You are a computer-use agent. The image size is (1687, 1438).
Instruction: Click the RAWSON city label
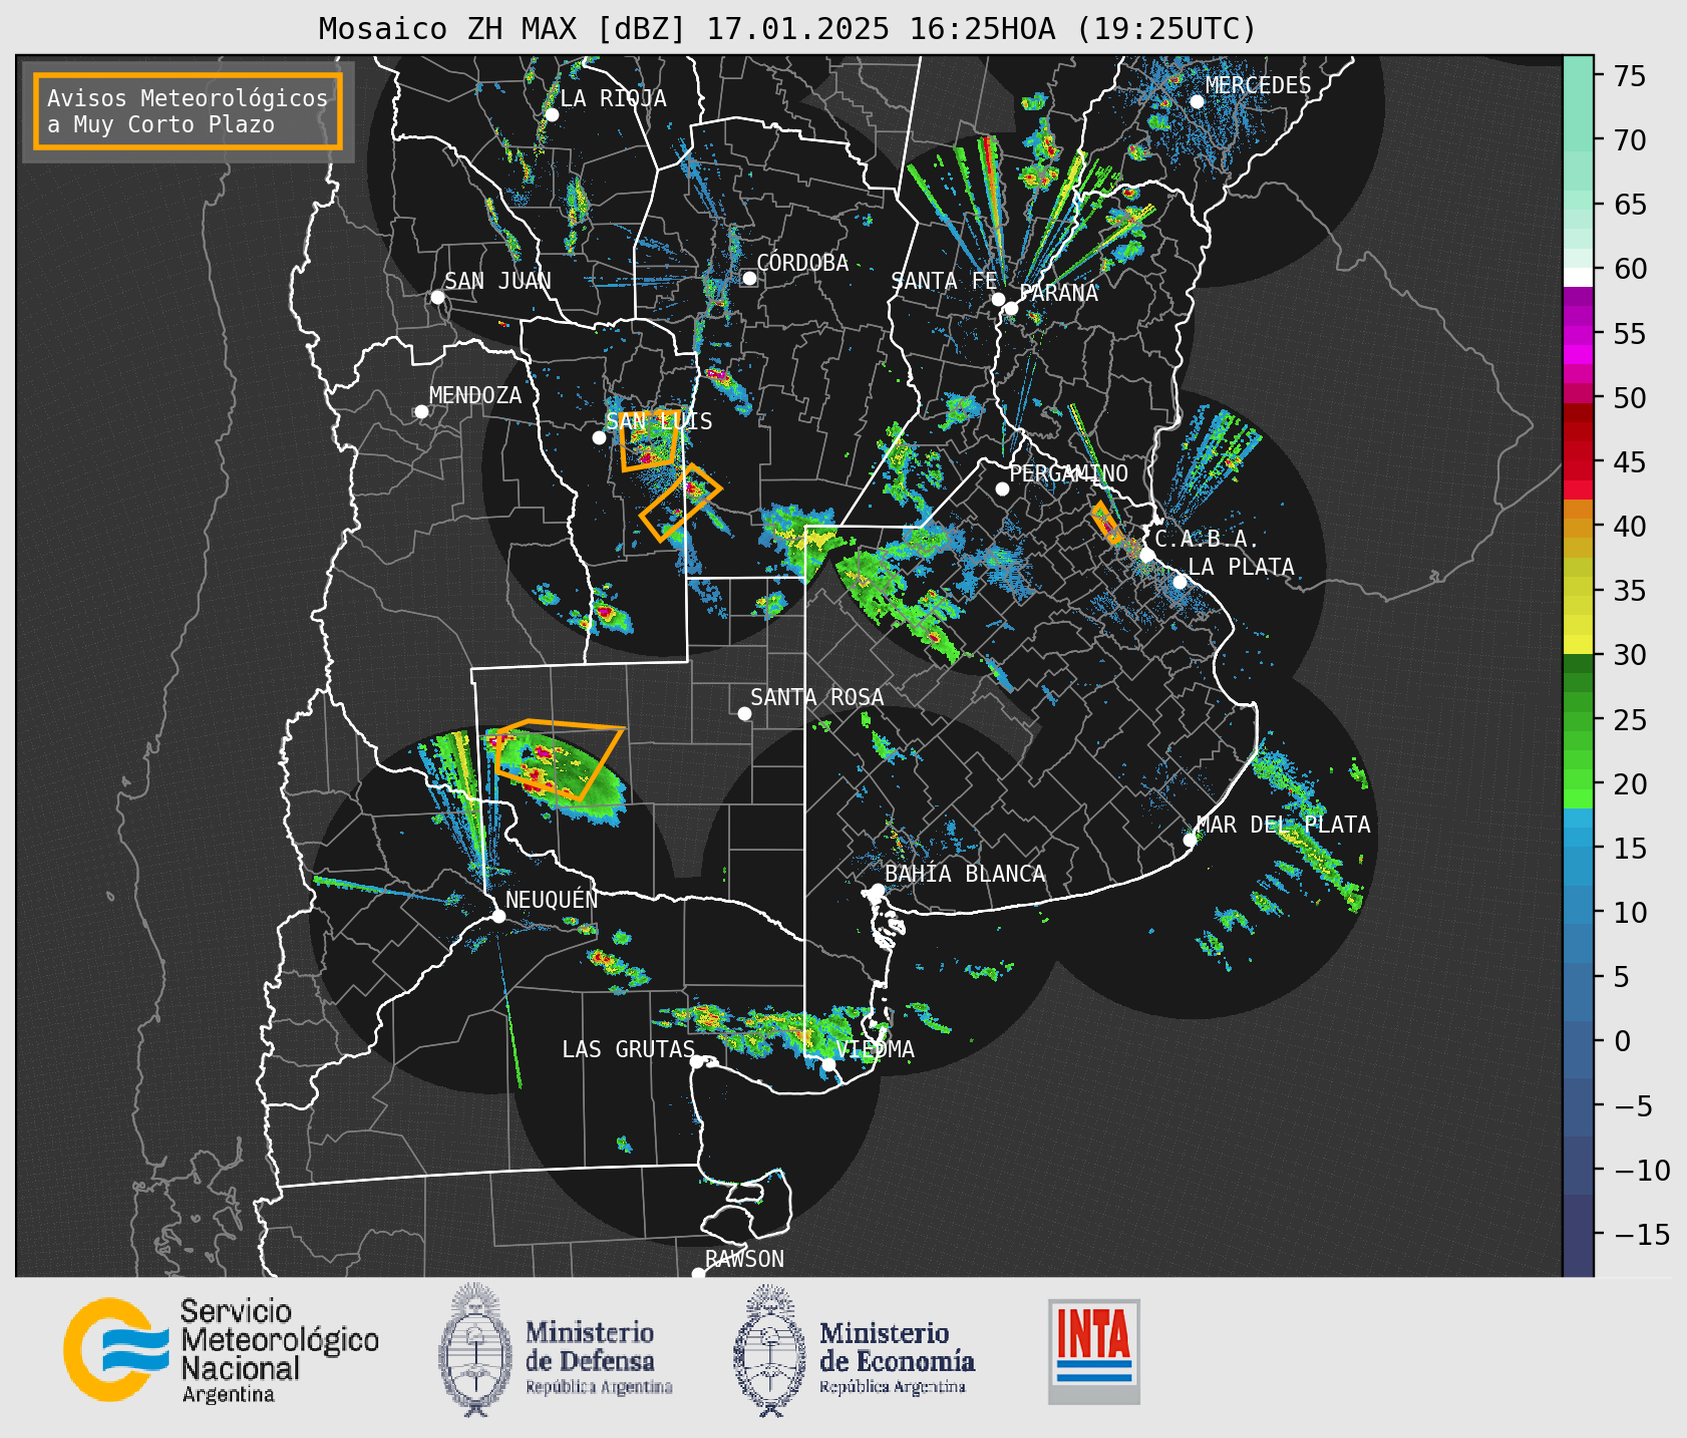744,1259
